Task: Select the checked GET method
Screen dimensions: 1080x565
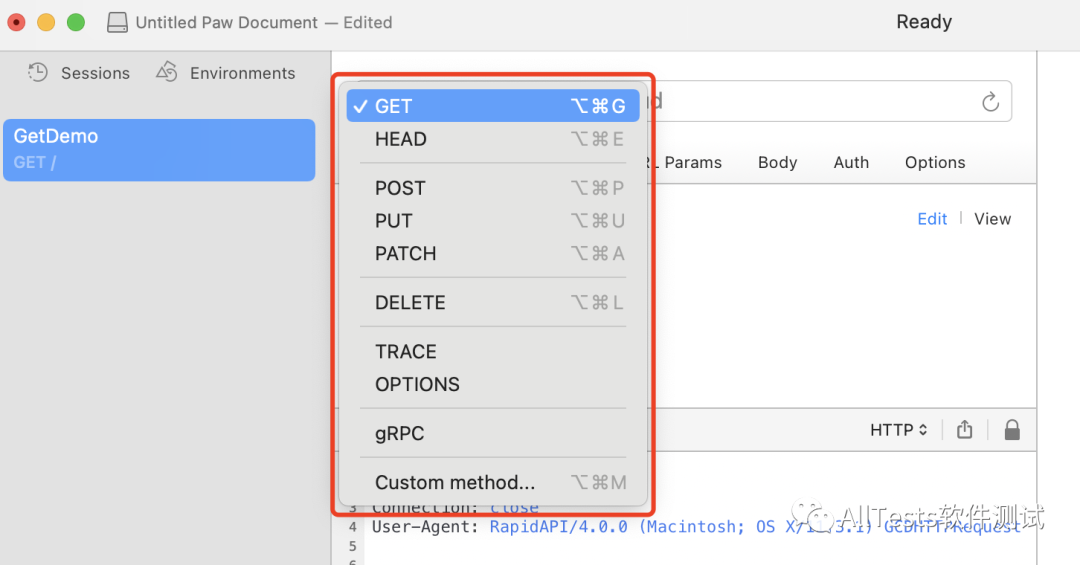Action: pos(492,106)
